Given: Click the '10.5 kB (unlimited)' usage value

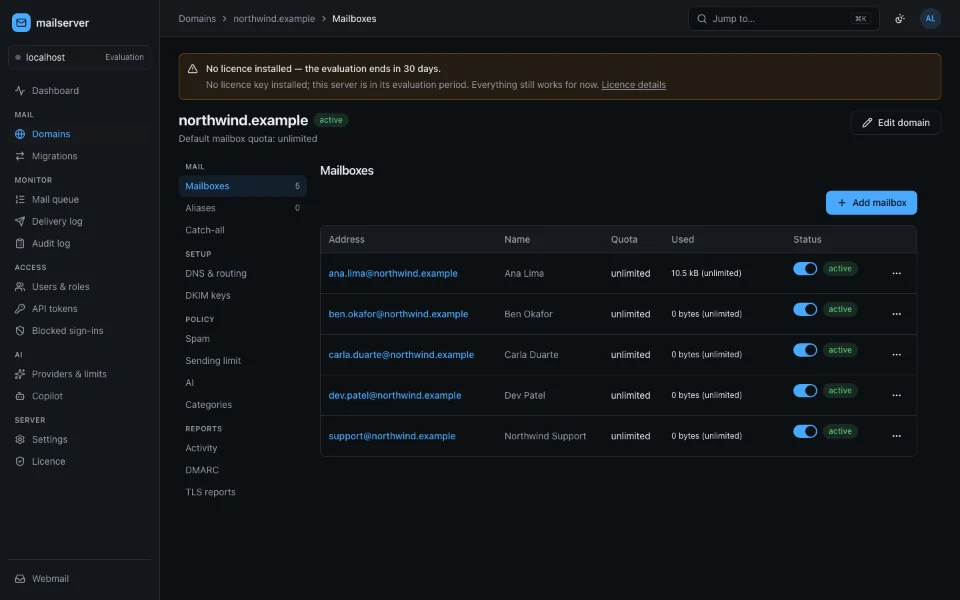Looking at the screenshot, I should tap(706, 273).
